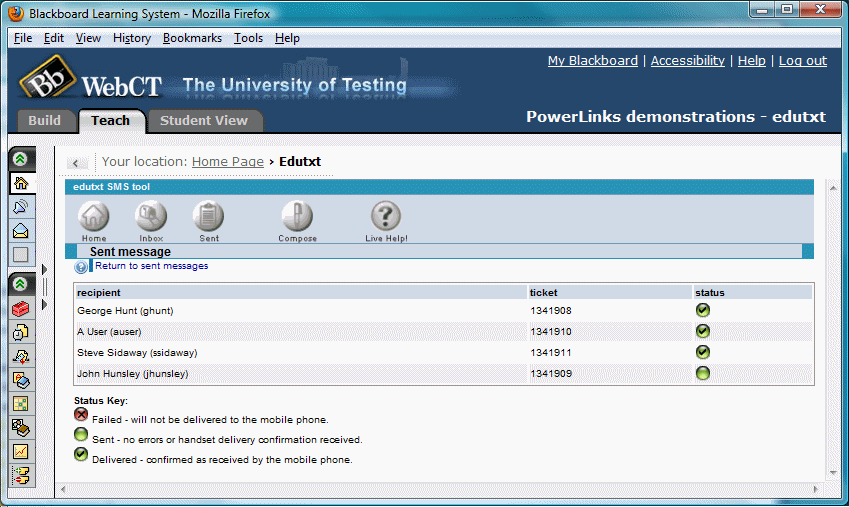Collapse the lower sidebar section with the green chevron
This screenshot has height=507, width=849.
[x=21, y=284]
